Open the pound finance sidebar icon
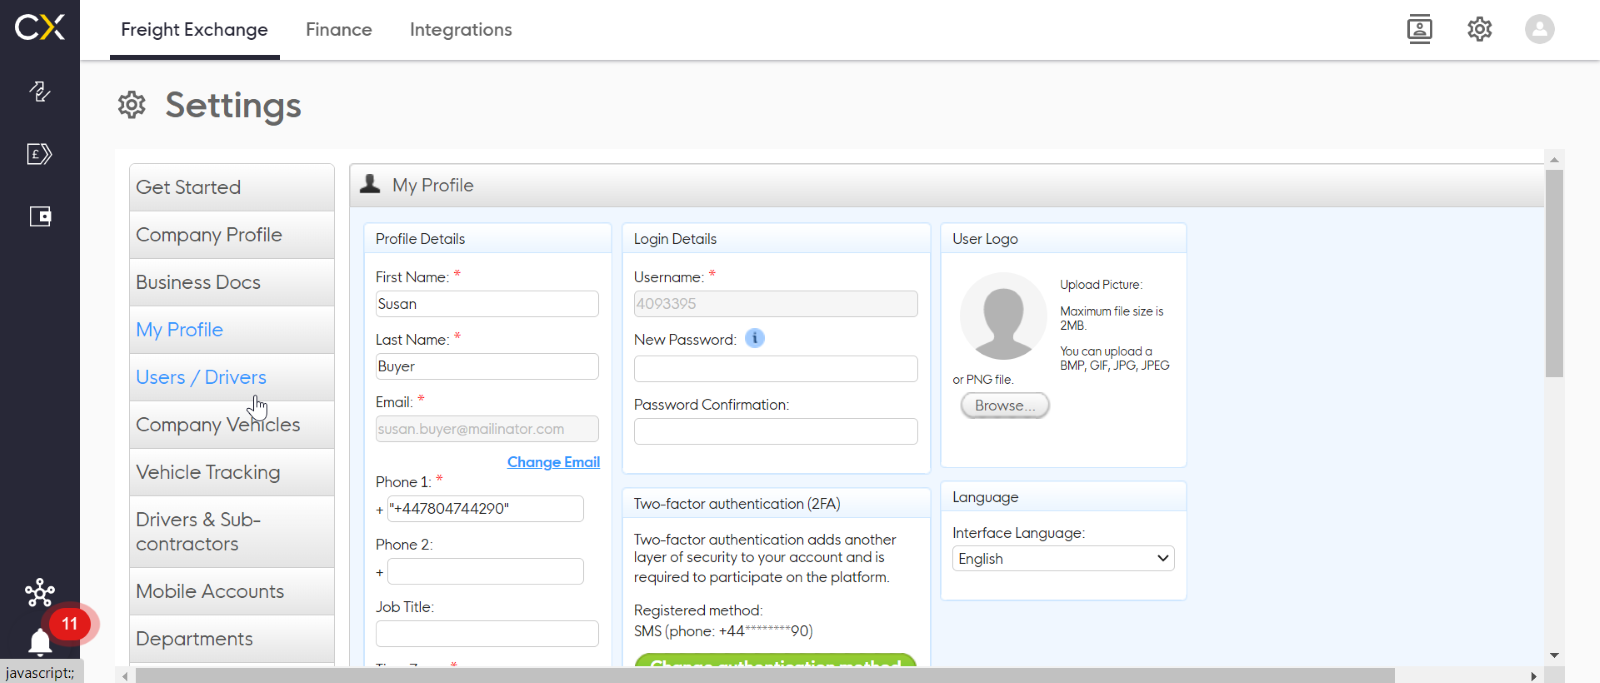1600x683 pixels. pos(39,154)
